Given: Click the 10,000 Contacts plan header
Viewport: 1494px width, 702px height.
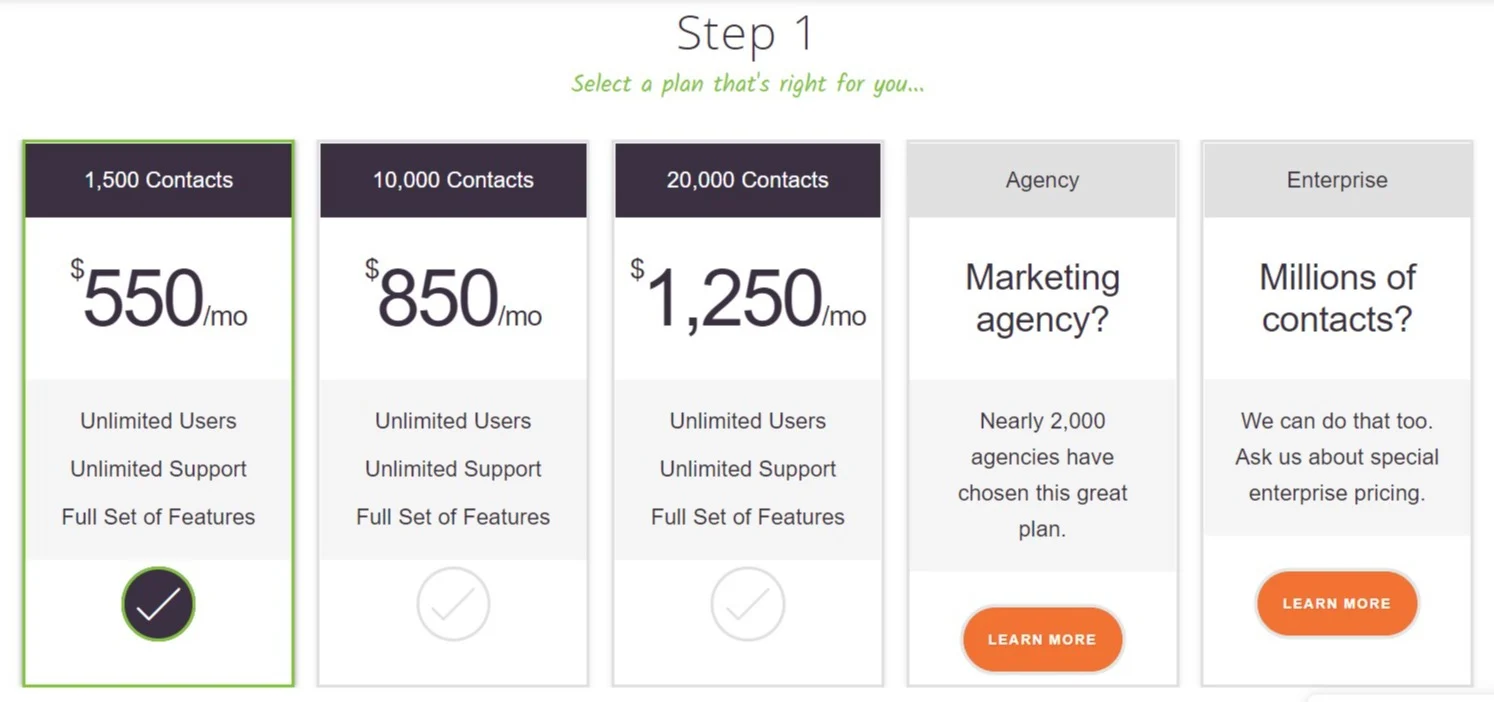Looking at the screenshot, I should pyautogui.click(x=453, y=180).
